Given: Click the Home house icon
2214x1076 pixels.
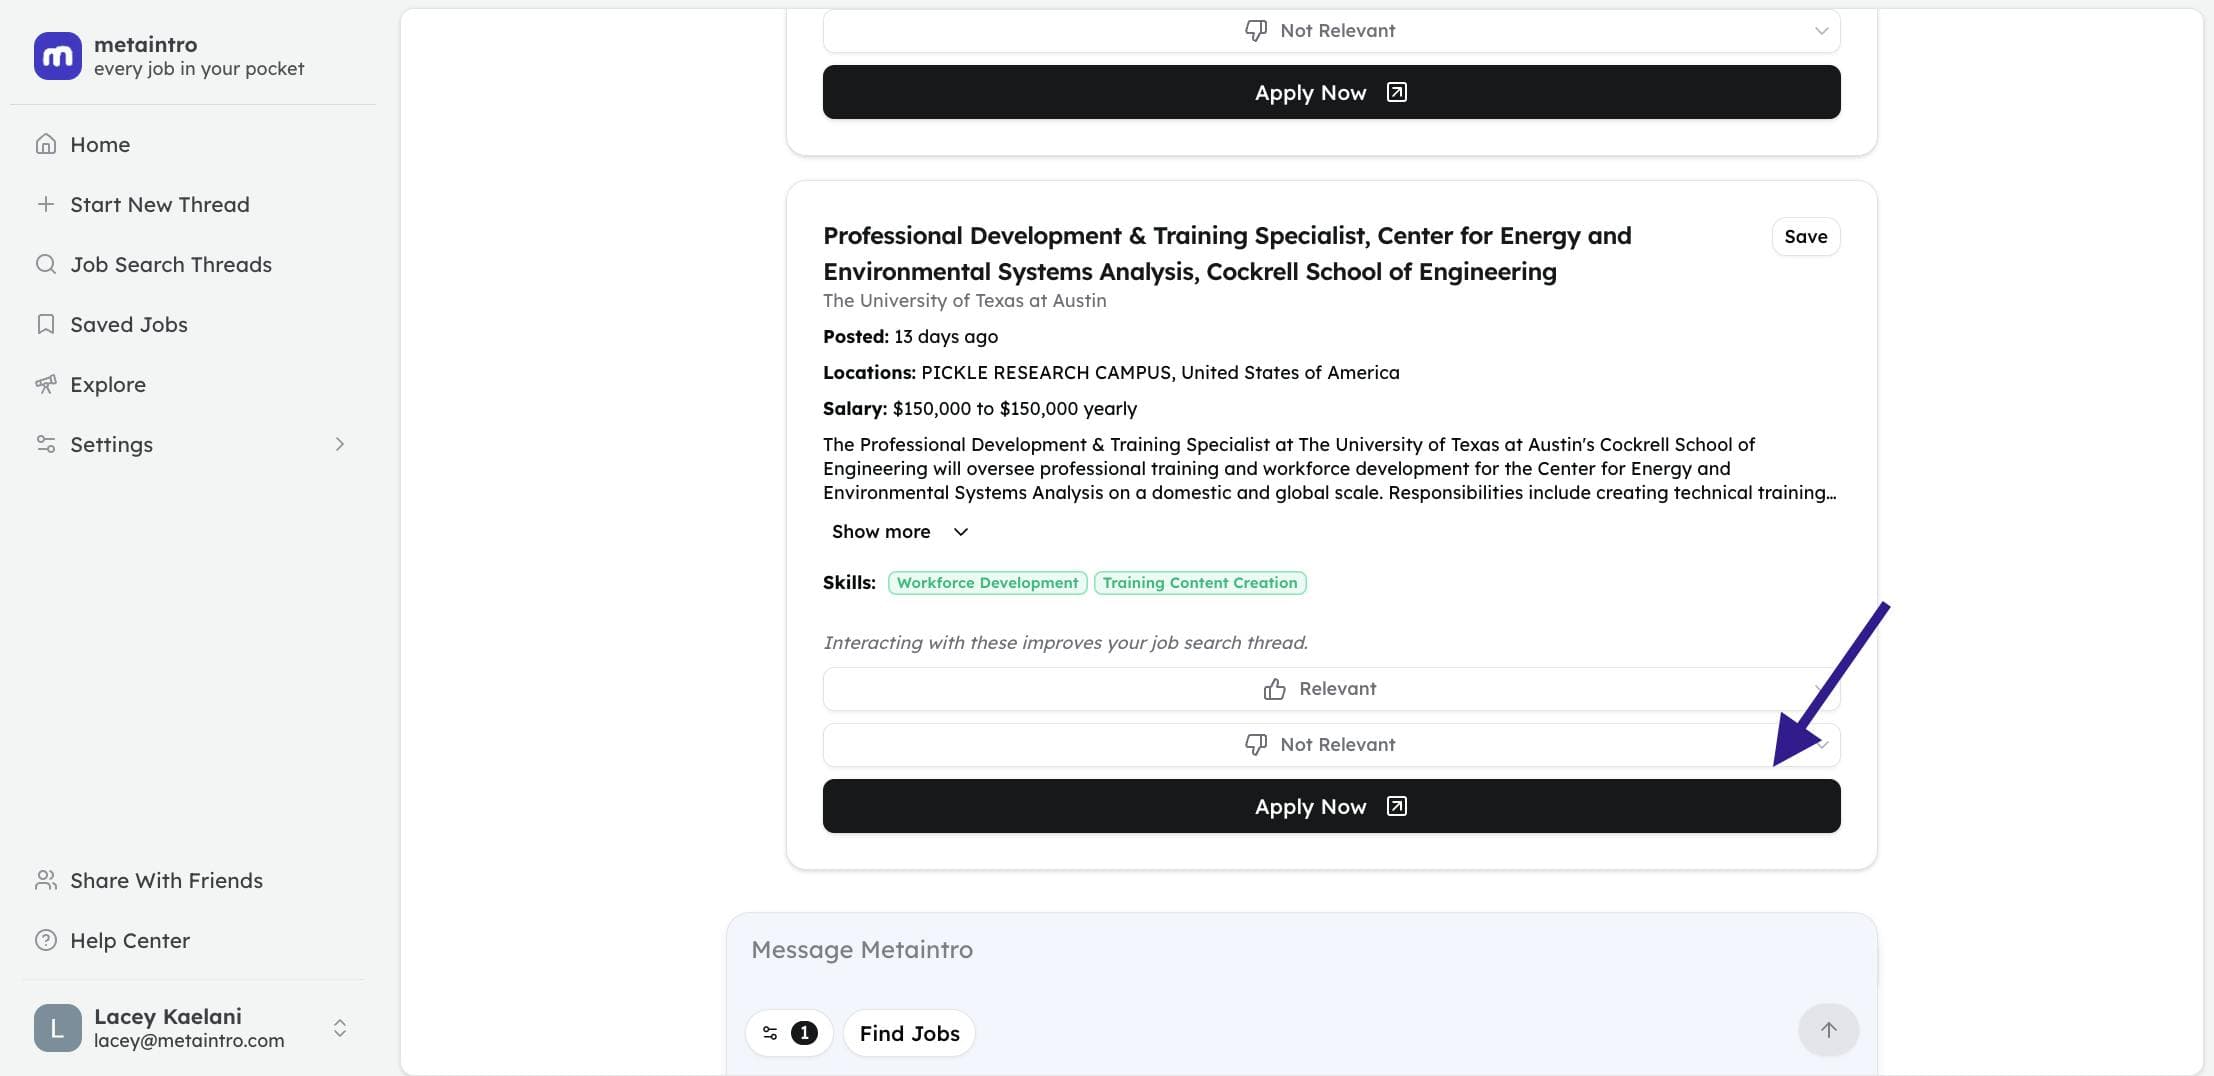Looking at the screenshot, I should pos(46,144).
